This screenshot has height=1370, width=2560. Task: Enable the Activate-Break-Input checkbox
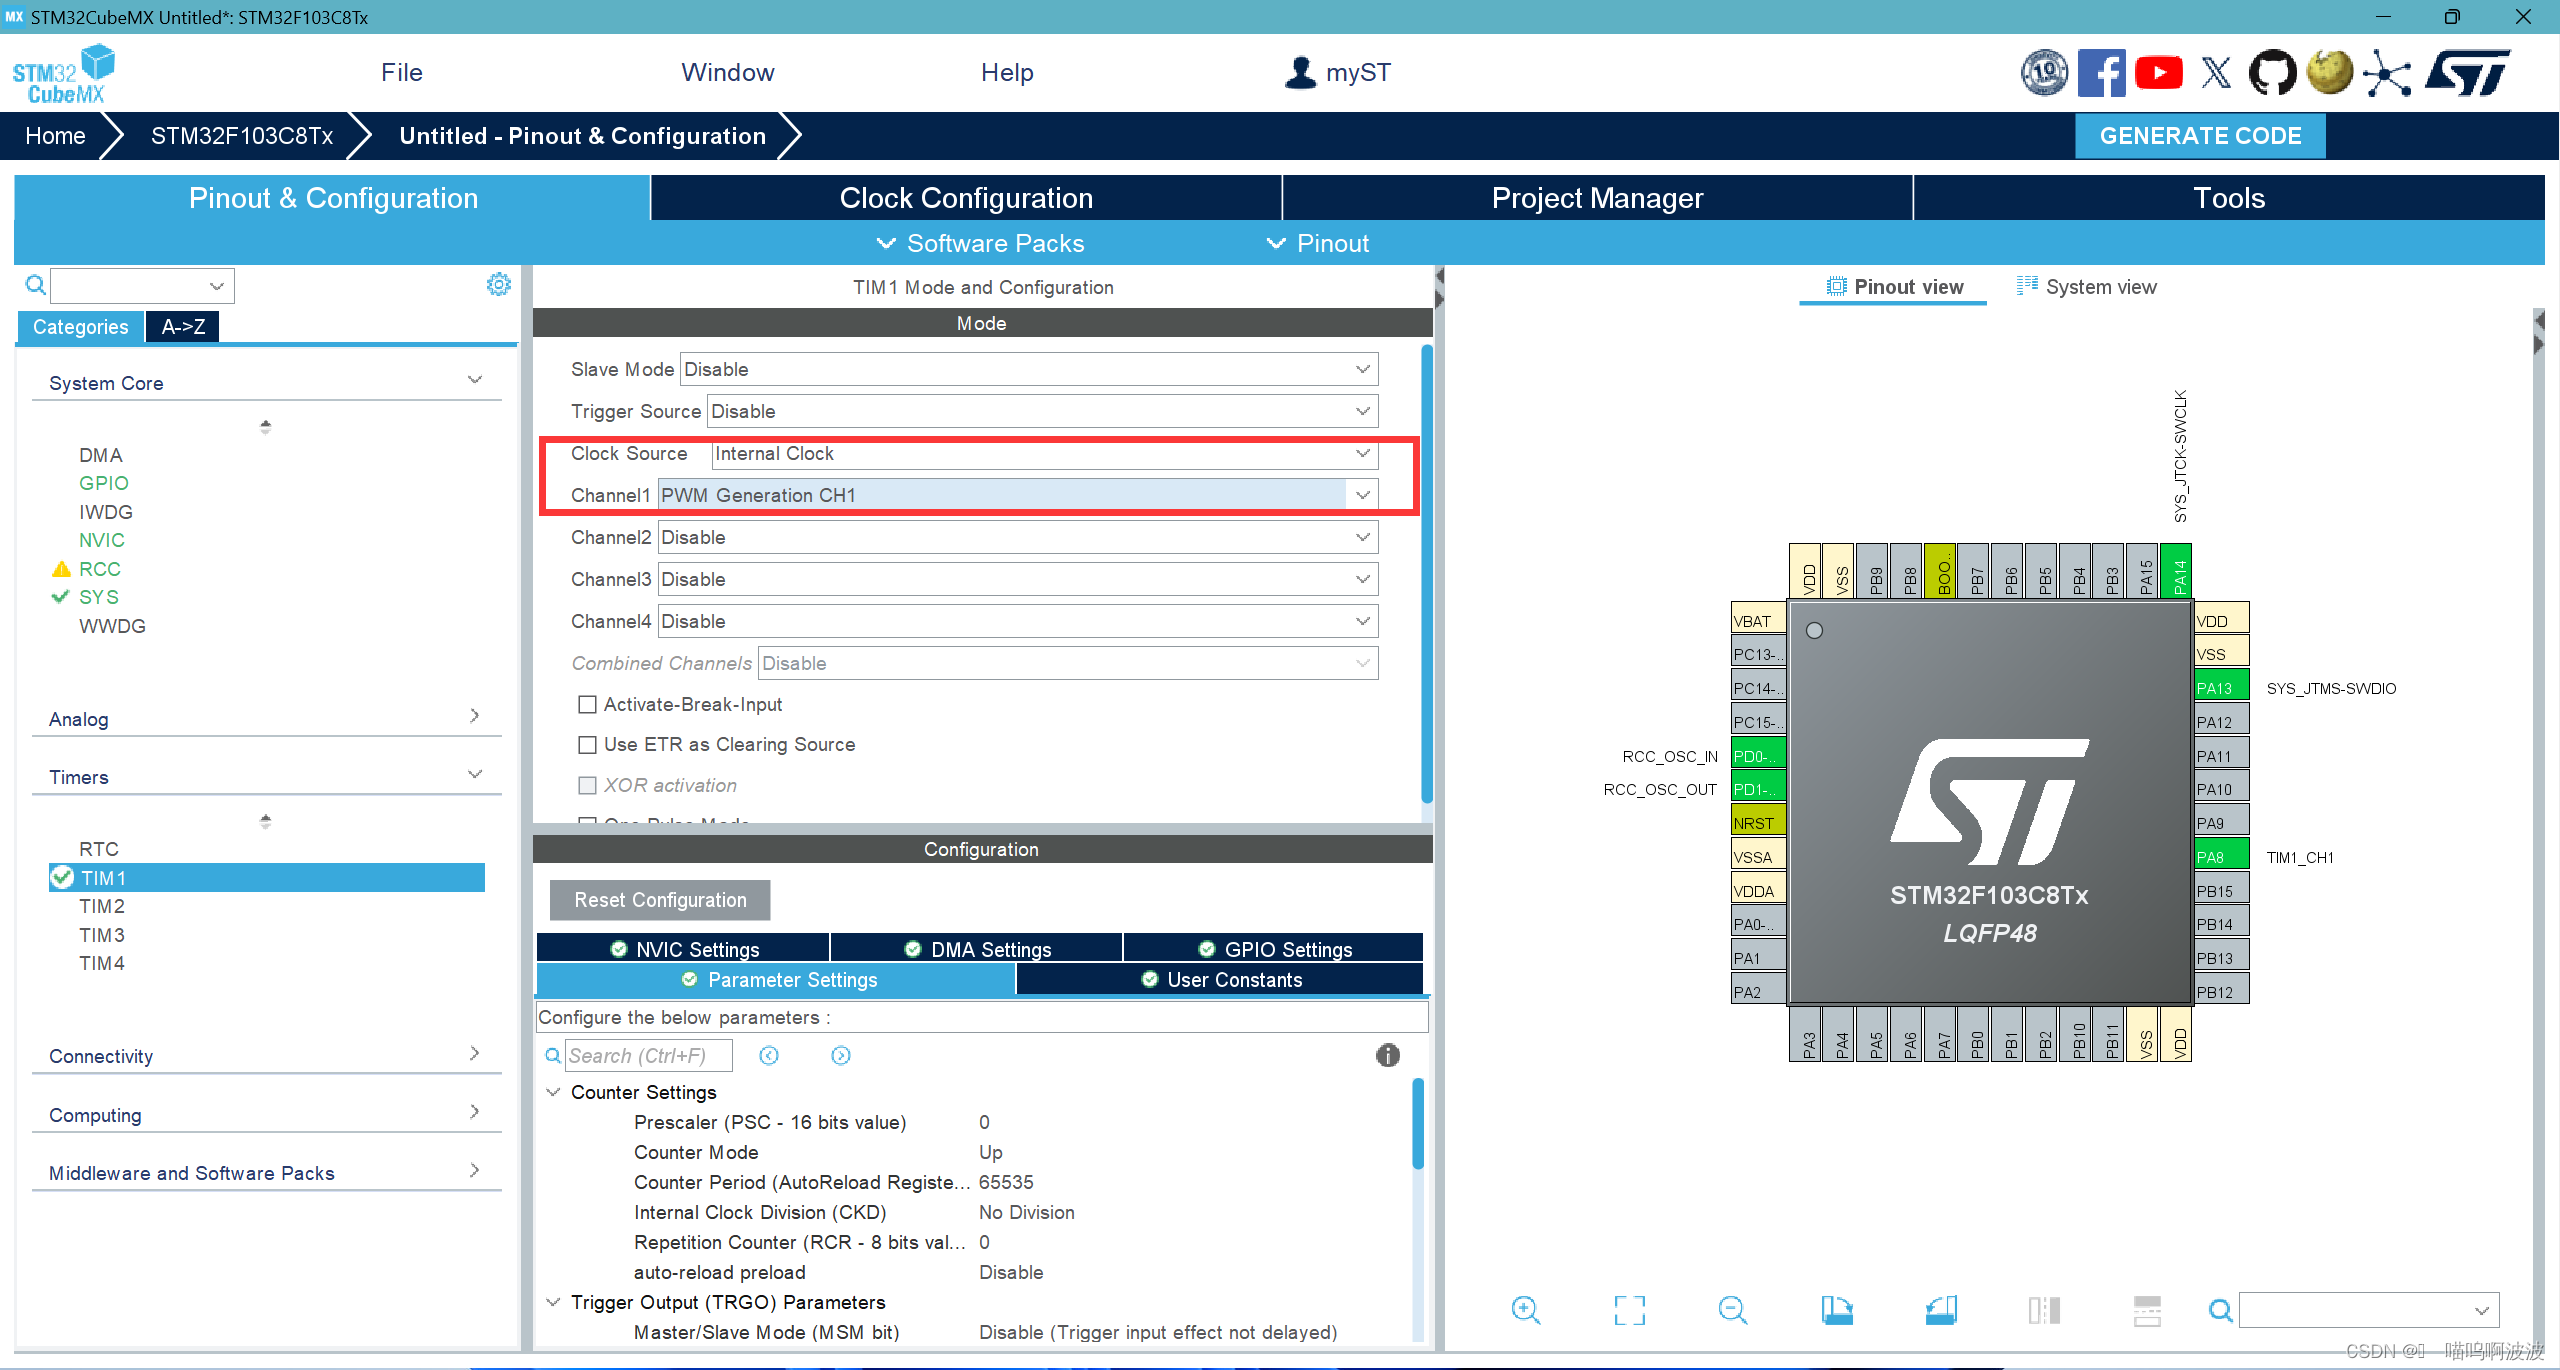tap(588, 705)
